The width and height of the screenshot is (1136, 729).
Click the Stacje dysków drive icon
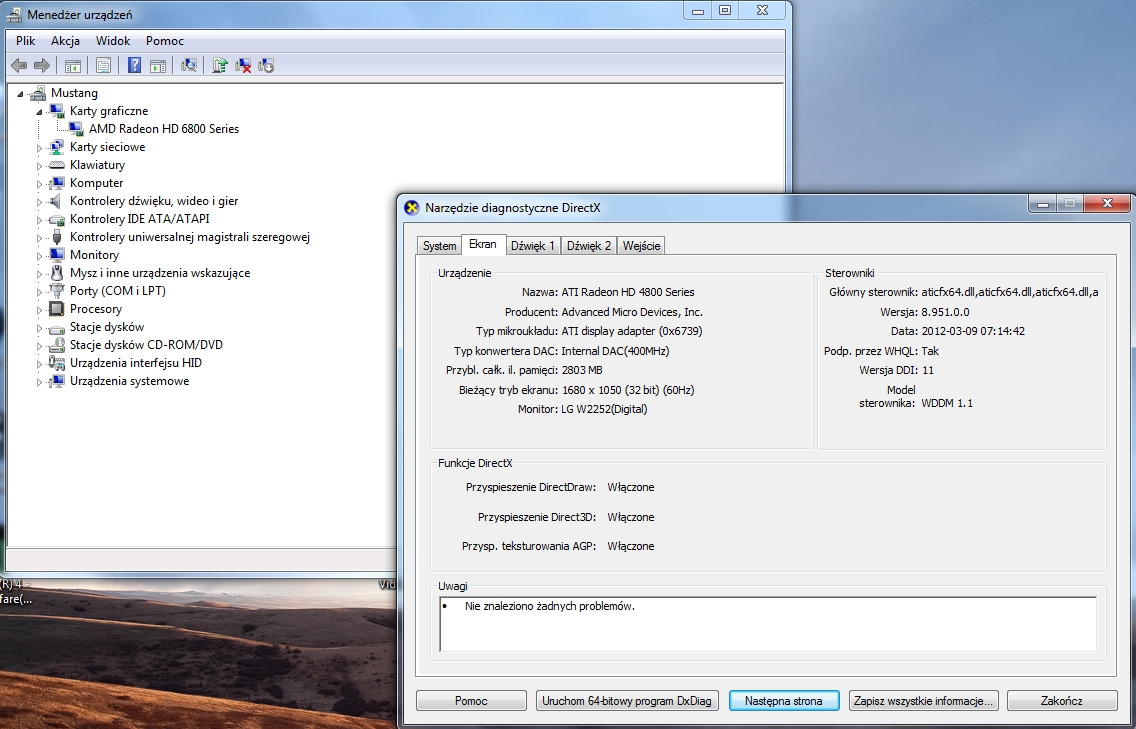[x=57, y=328]
